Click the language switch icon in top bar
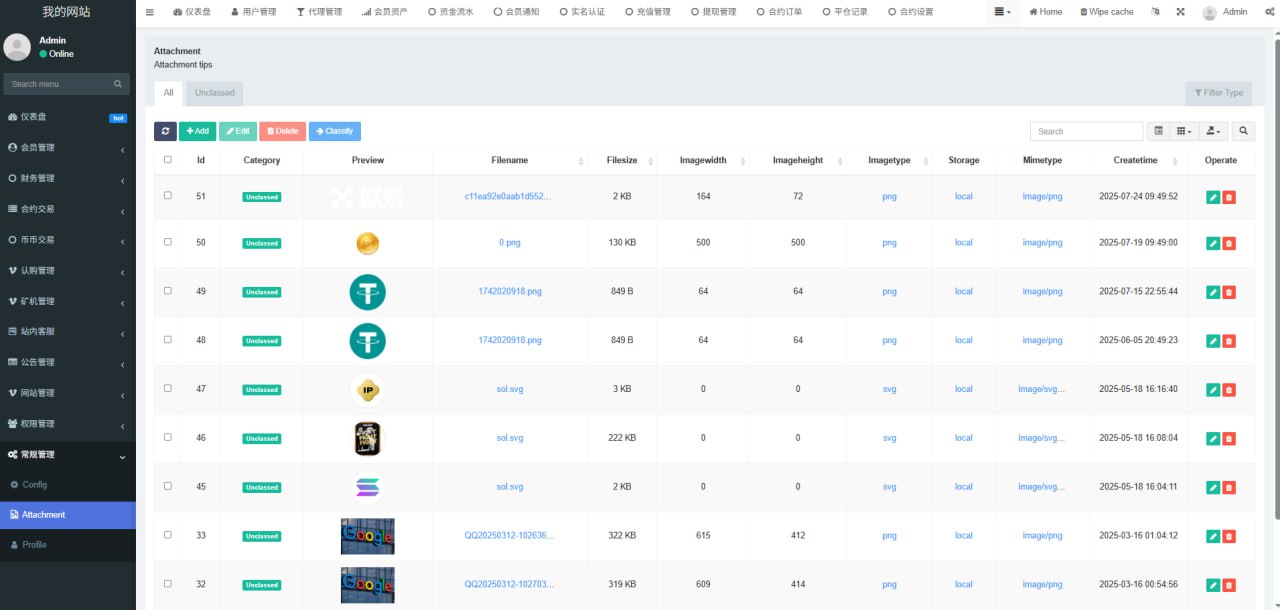This screenshot has height=610, width=1280. pos(1155,12)
